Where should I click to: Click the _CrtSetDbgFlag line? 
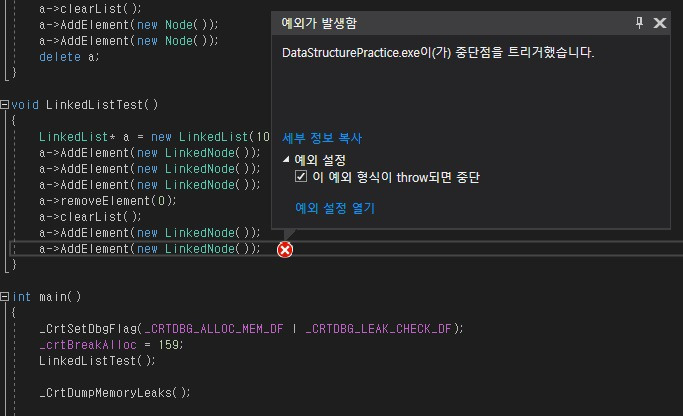pos(251,328)
